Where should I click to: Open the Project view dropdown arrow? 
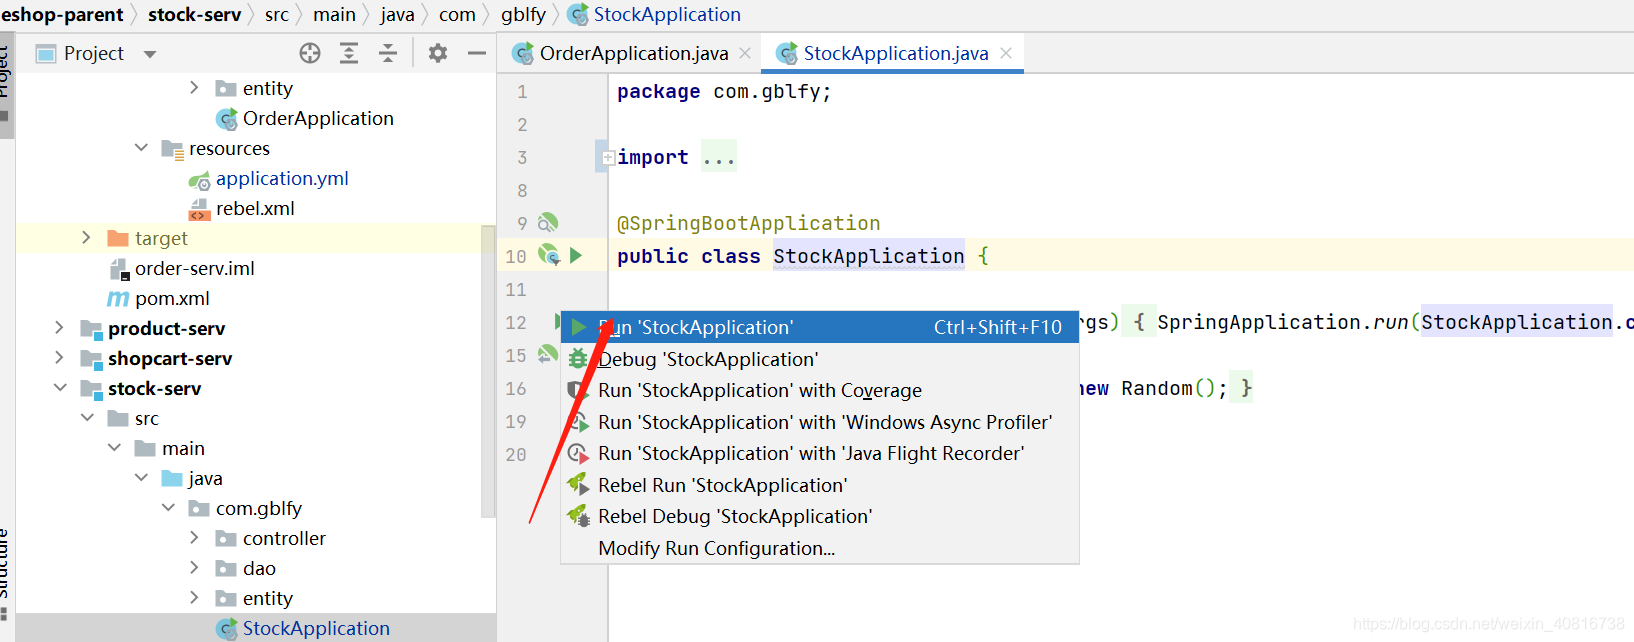pyautogui.click(x=150, y=54)
